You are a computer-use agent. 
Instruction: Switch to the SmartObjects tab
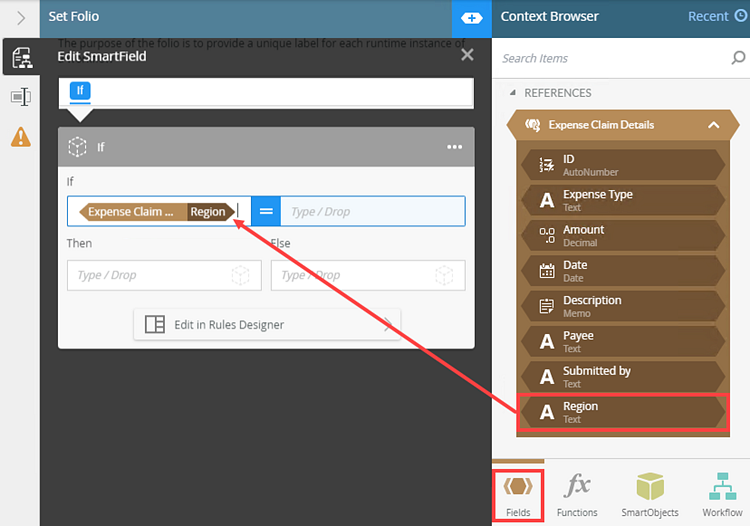pyautogui.click(x=650, y=495)
